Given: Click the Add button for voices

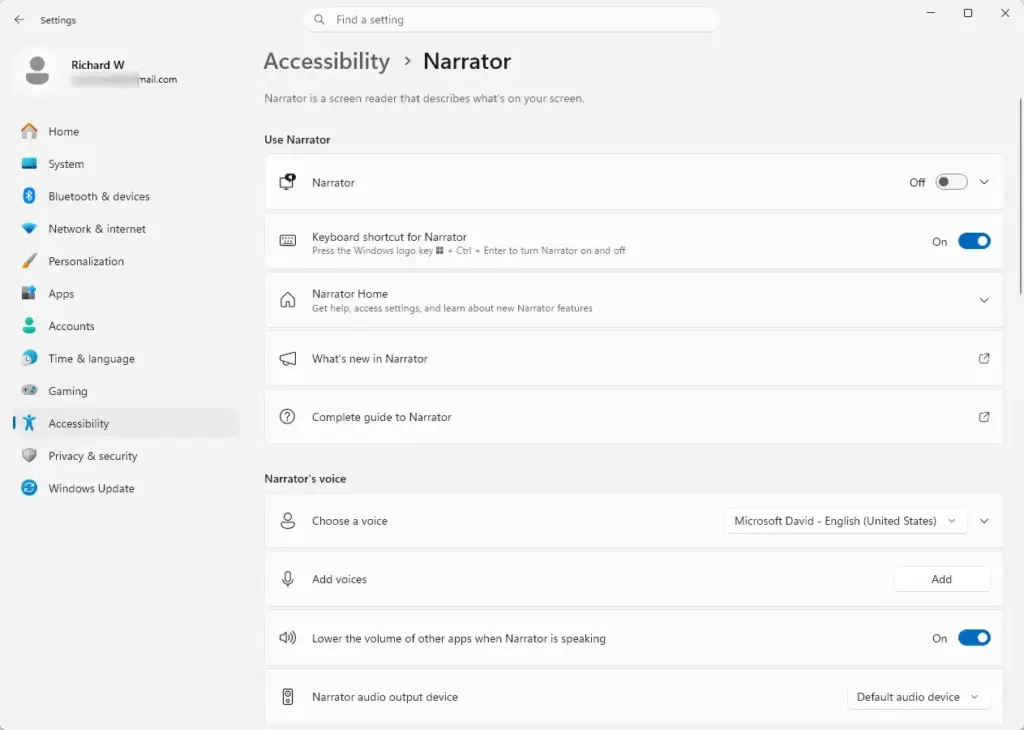Looking at the screenshot, I should click(942, 579).
